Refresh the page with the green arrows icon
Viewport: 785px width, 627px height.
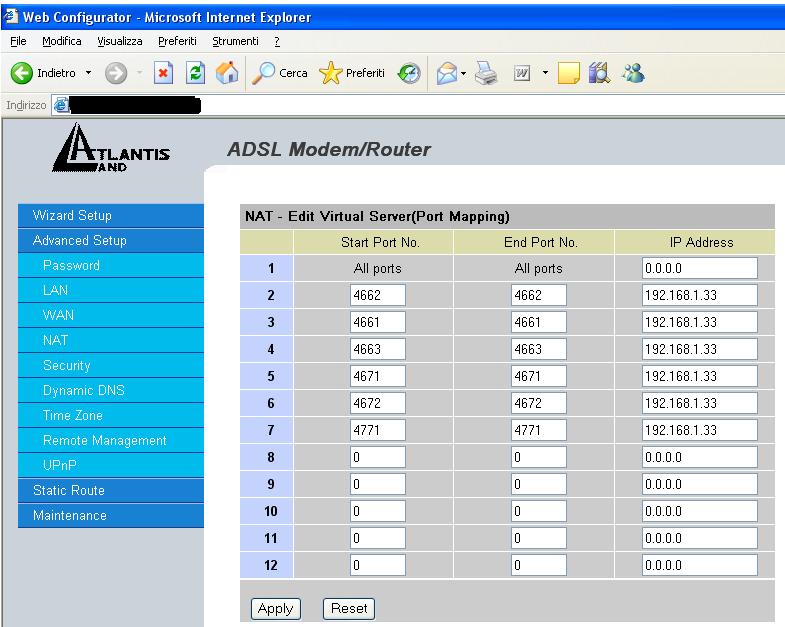tap(195, 73)
